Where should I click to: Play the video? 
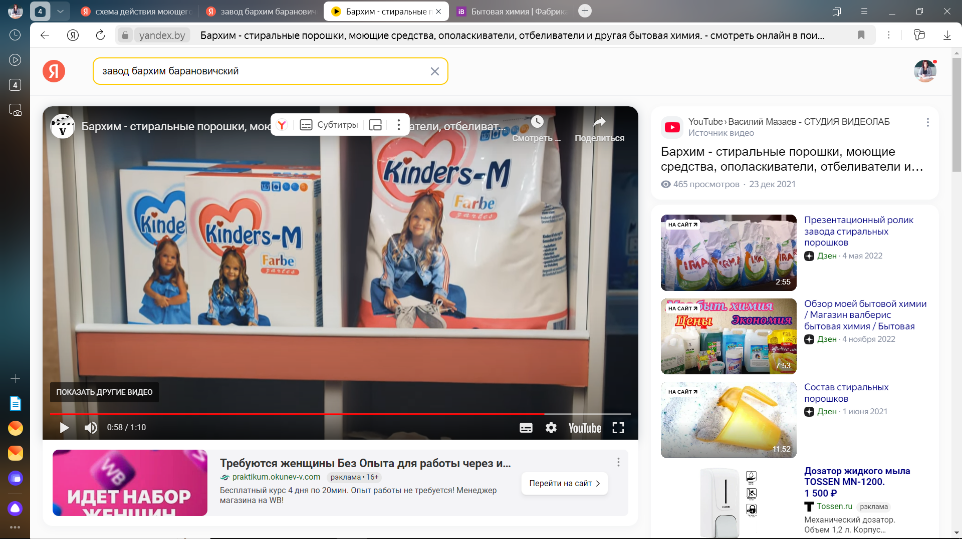point(64,427)
